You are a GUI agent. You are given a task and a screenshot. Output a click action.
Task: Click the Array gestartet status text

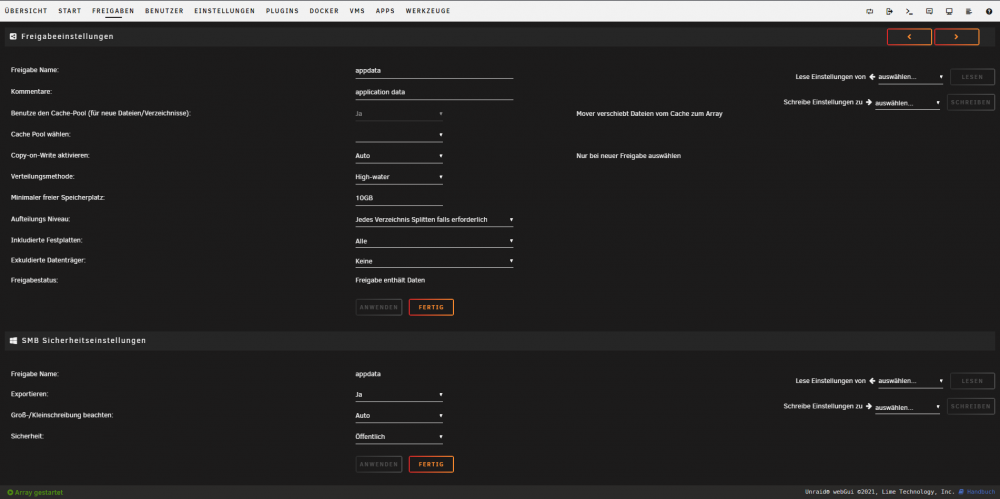coord(39,493)
